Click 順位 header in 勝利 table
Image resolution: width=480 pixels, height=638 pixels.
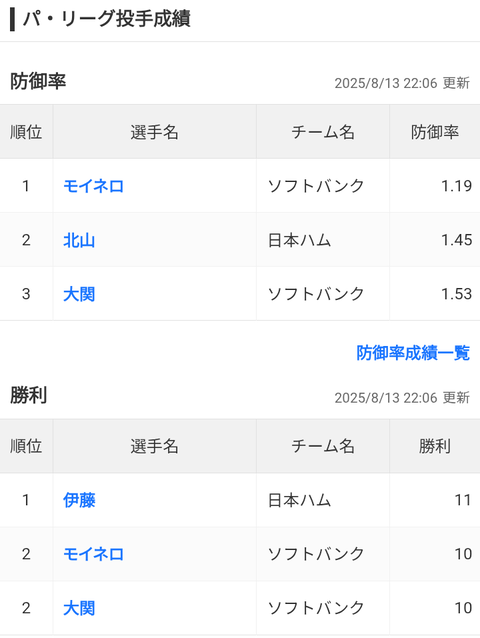click(26, 446)
